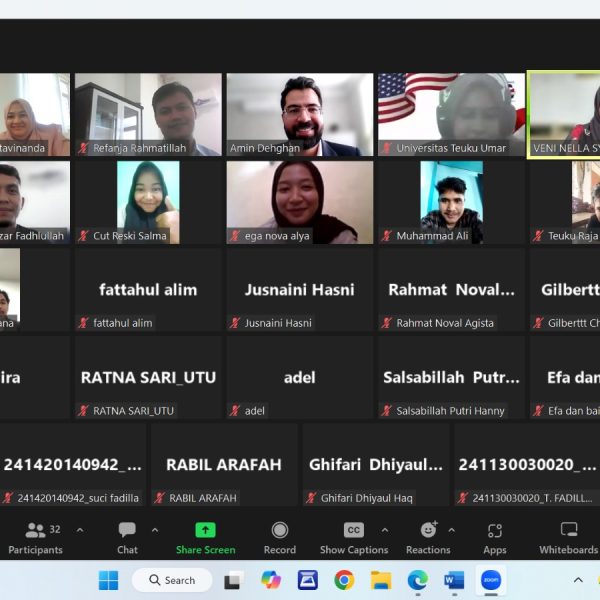
Task: Click the taskbar Search box
Action: (172, 580)
